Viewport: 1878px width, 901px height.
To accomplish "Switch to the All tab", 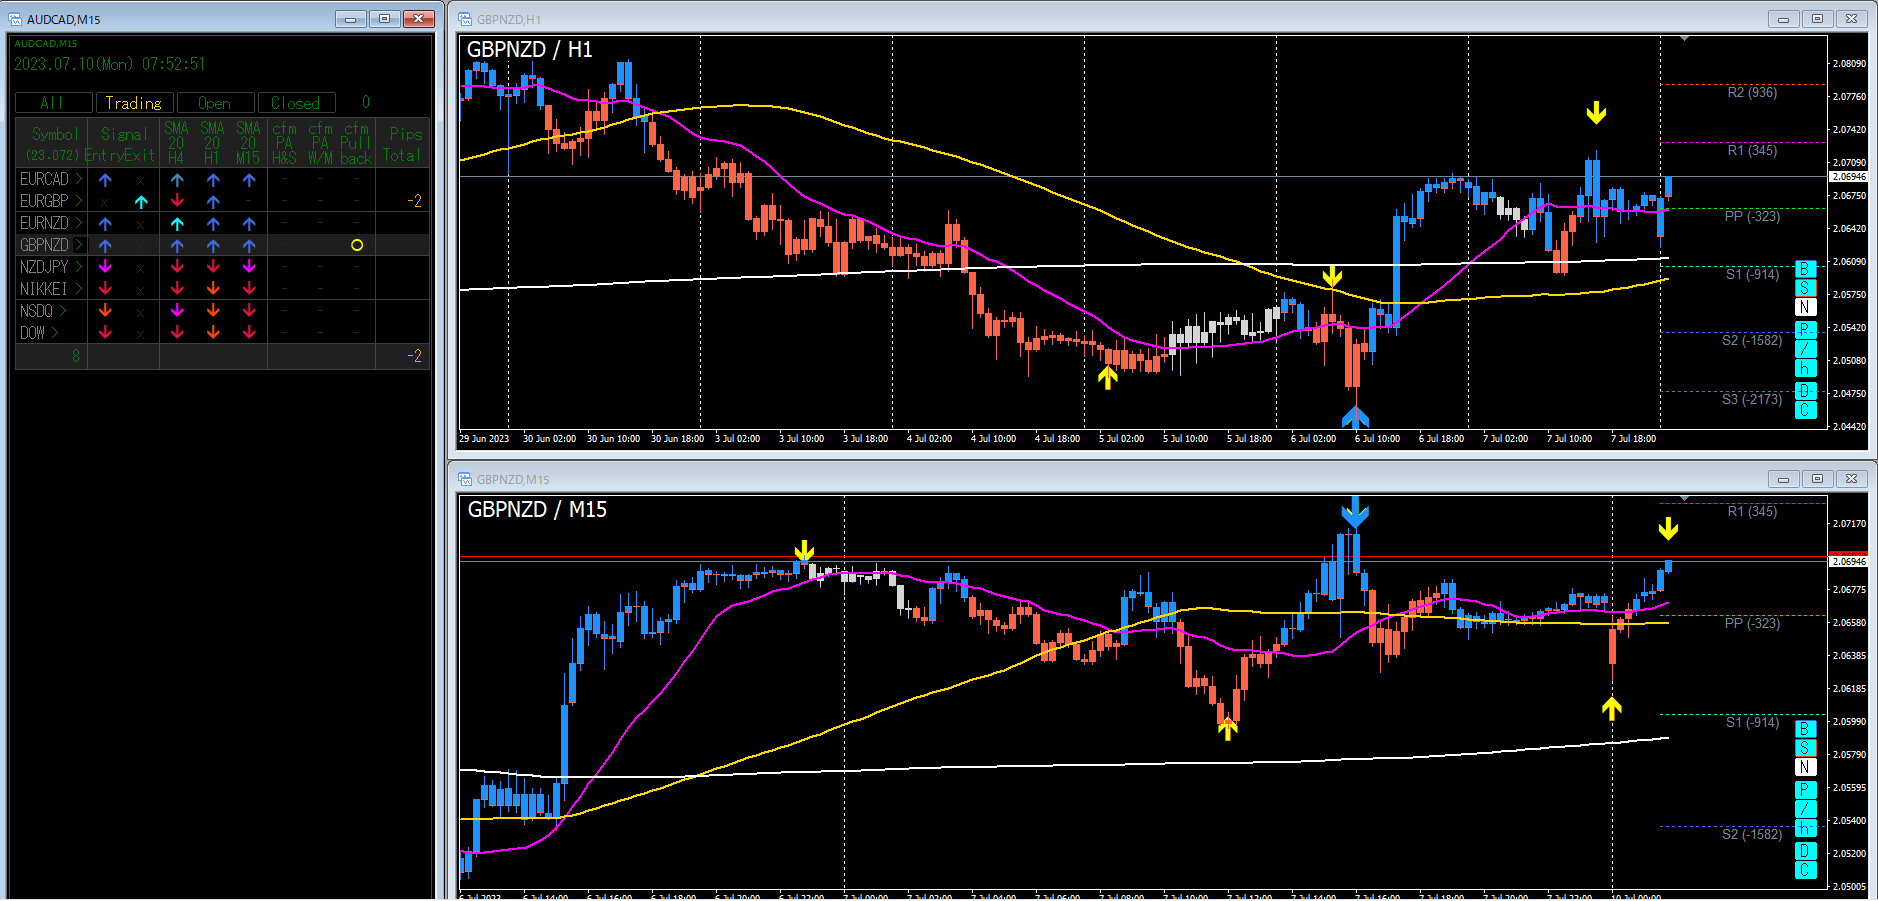I will click(54, 103).
